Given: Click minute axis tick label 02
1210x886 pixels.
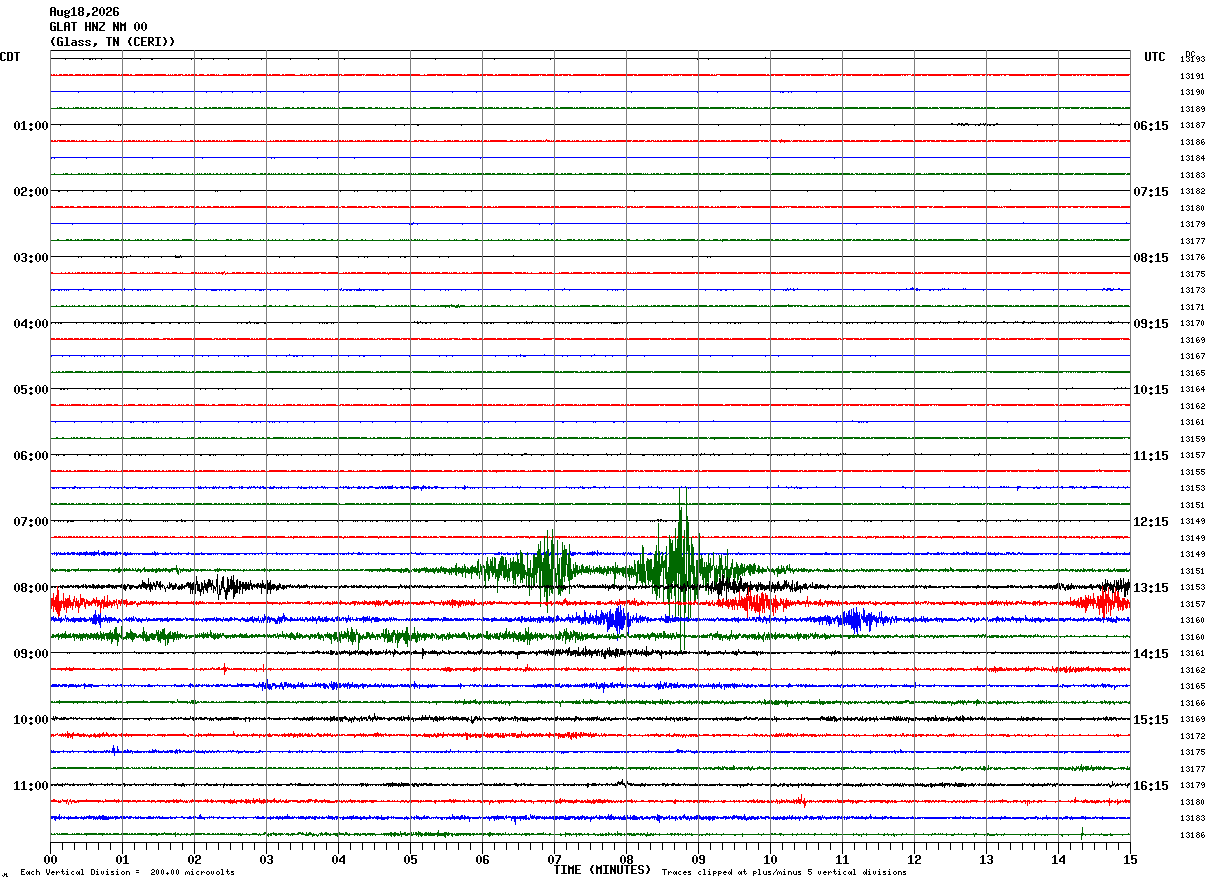Looking at the screenshot, I should click(x=194, y=859).
